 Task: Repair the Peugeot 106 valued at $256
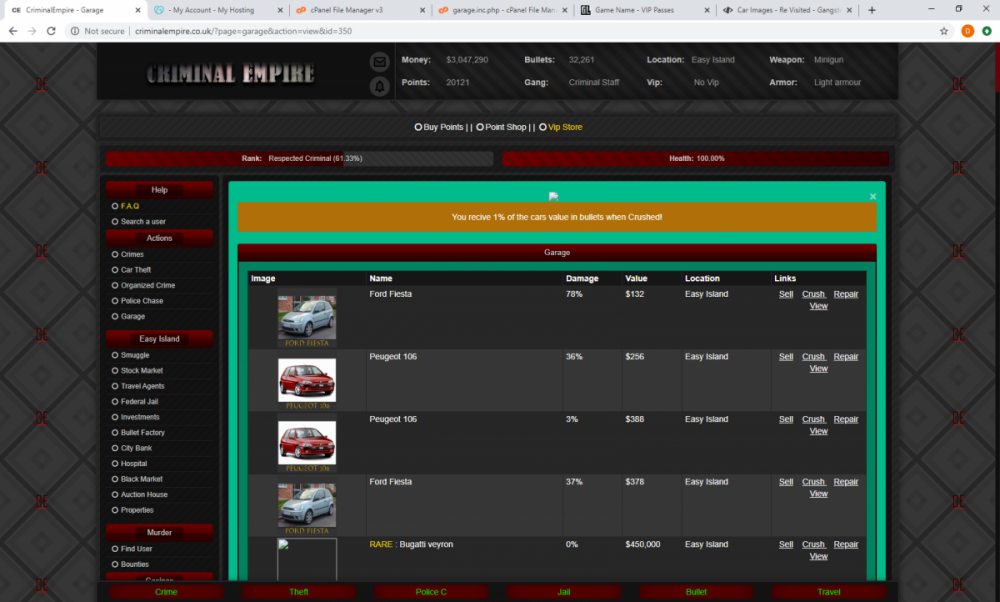pyautogui.click(x=846, y=357)
